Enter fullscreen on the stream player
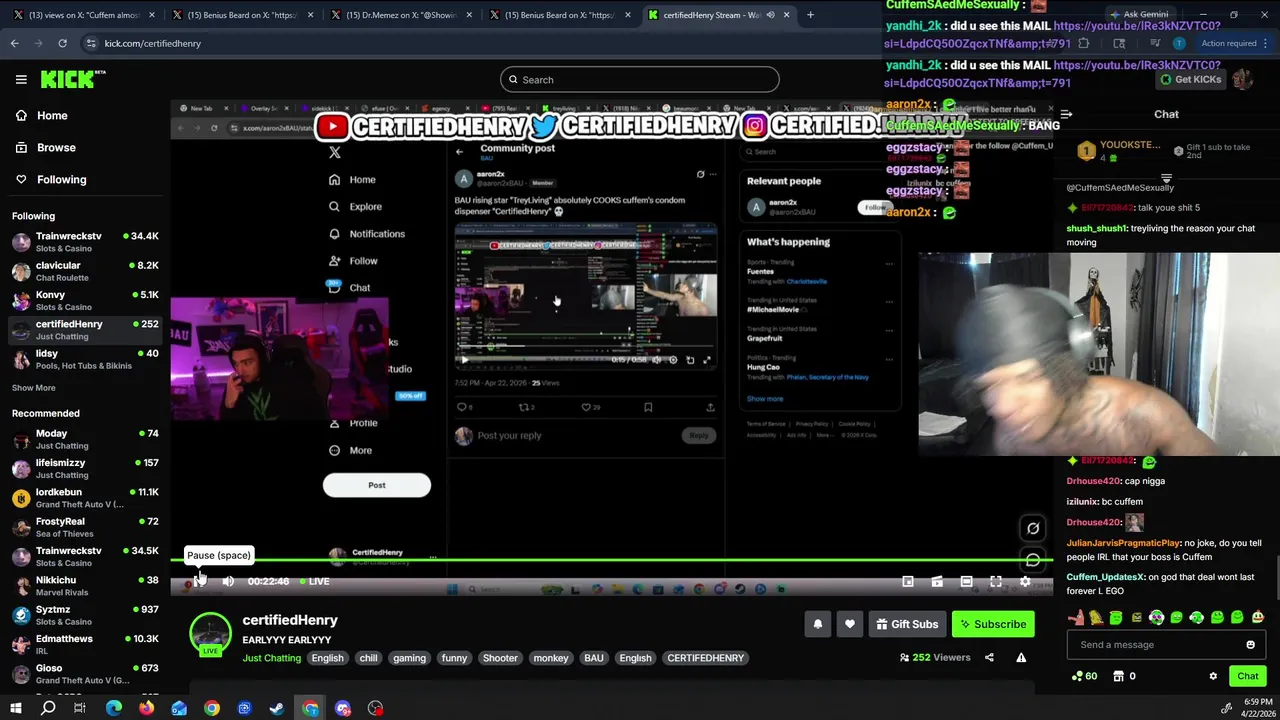The height and width of the screenshot is (720, 1280). (x=996, y=581)
